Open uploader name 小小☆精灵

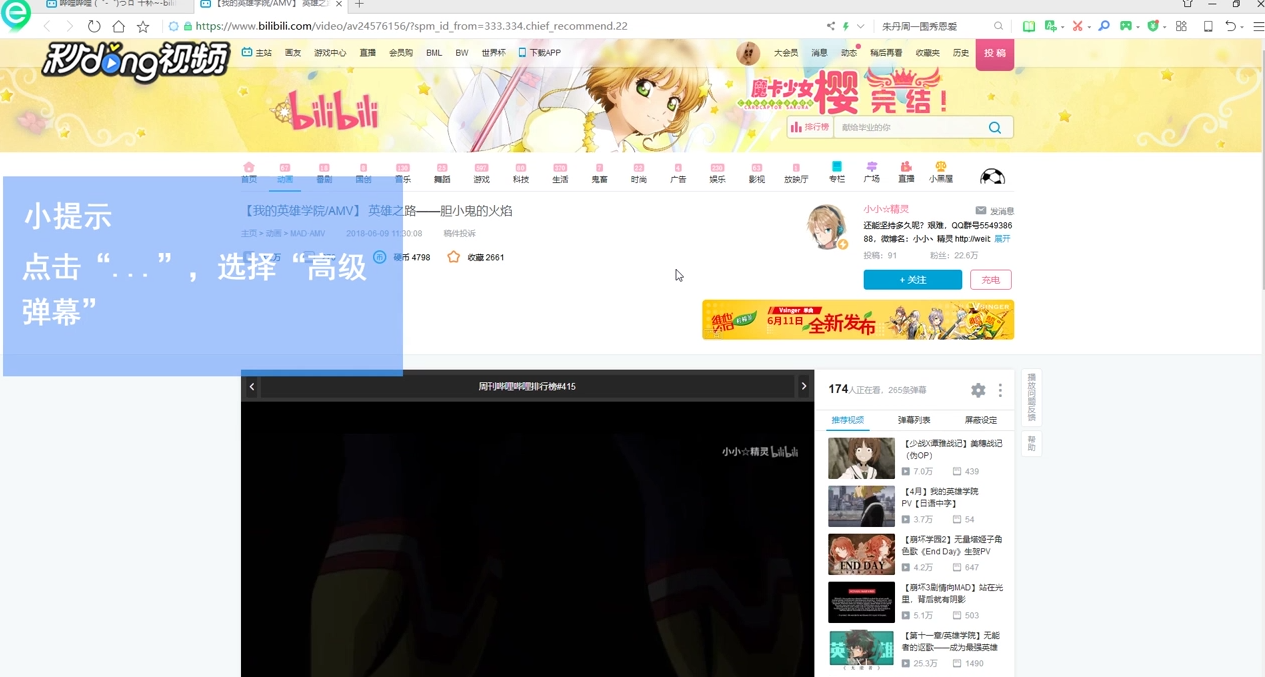point(886,209)
